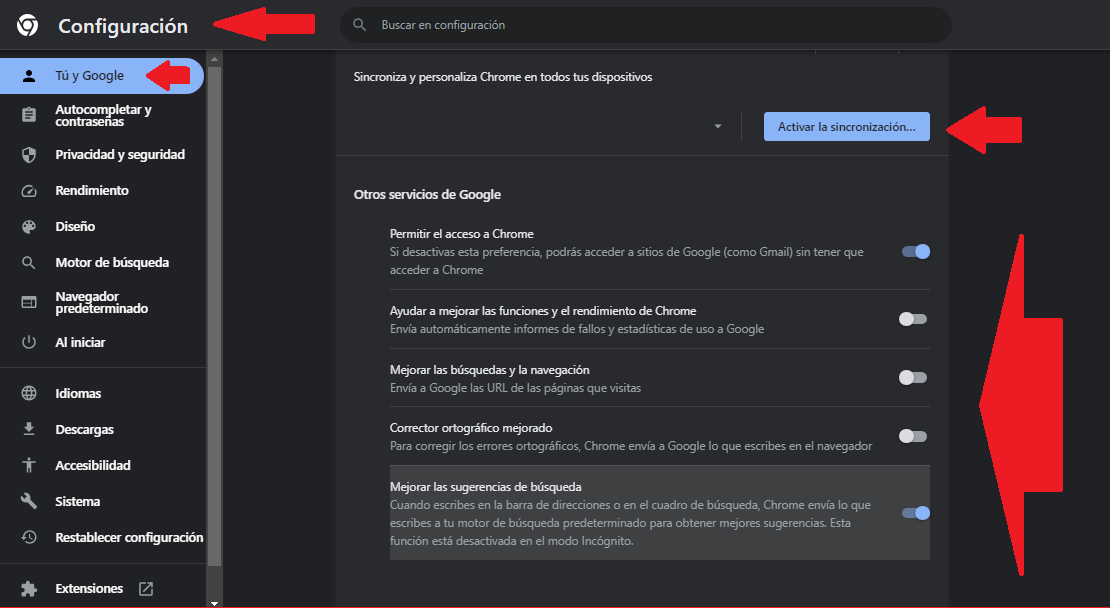Click the download arrow icon for Descargas
Viewport: 1110px width, 608px height.
click(29, 429)
